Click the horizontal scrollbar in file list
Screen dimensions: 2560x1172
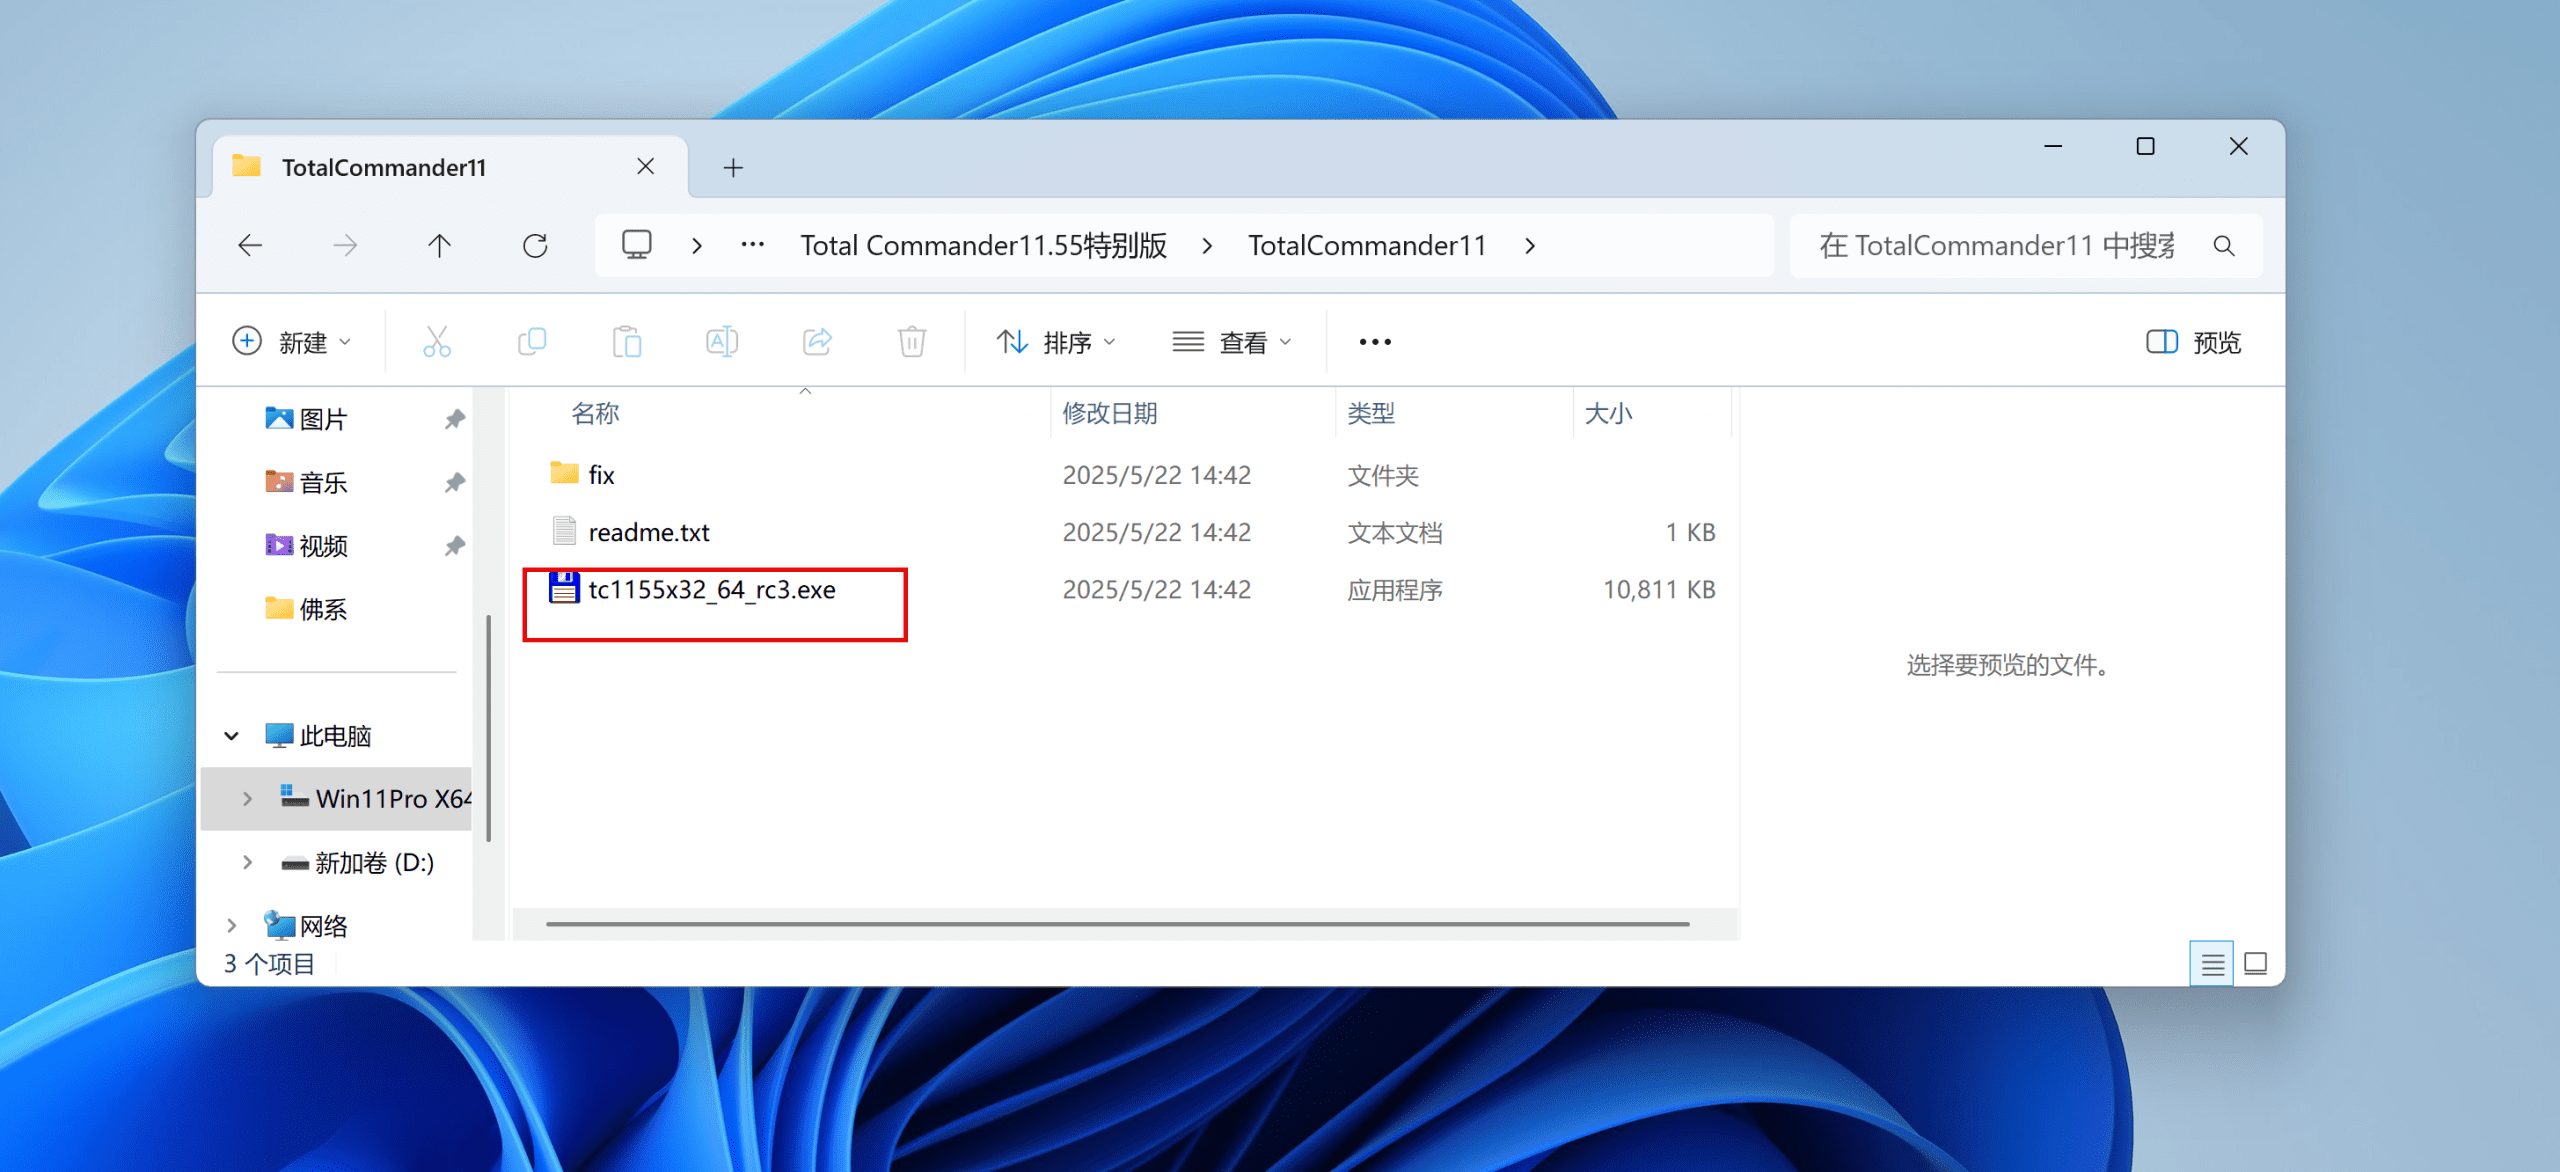(x=1117, y=924)
